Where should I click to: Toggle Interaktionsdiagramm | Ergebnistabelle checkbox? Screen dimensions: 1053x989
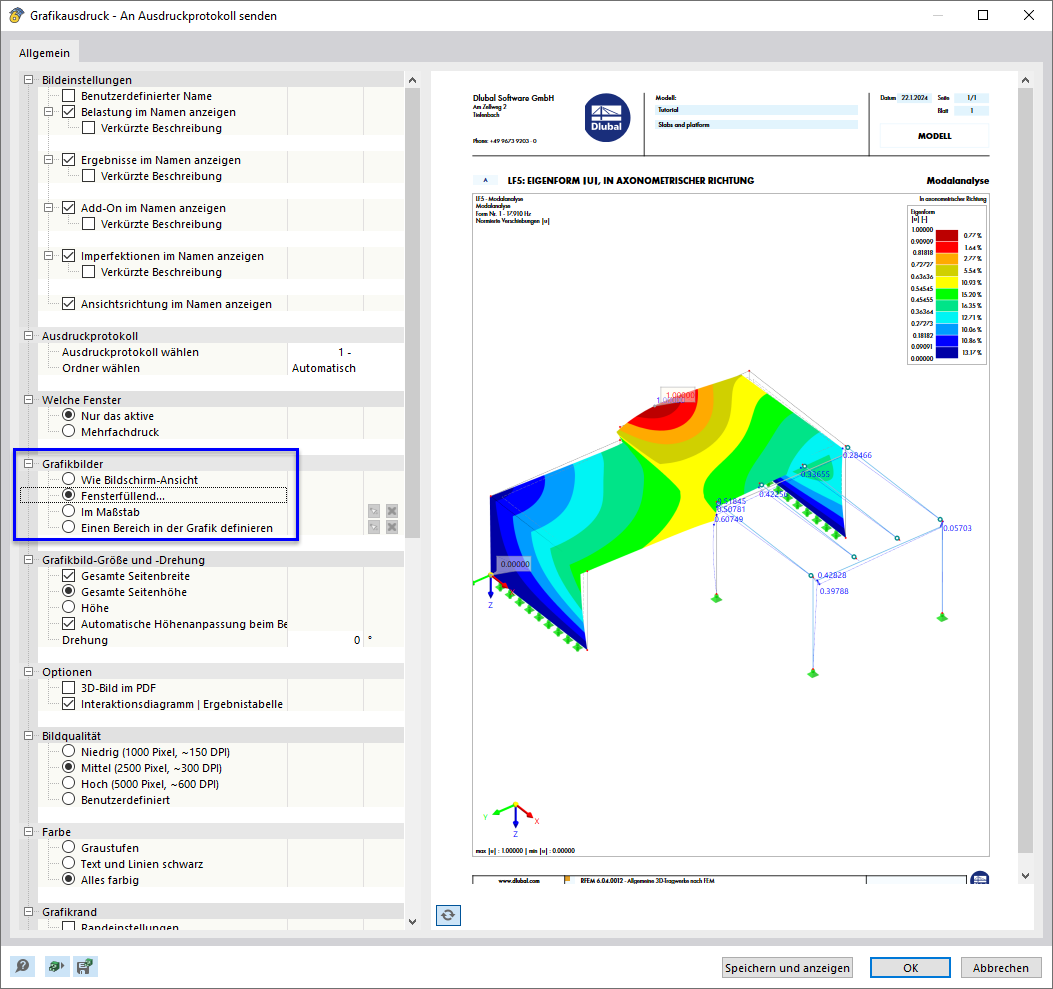point(68,704)
